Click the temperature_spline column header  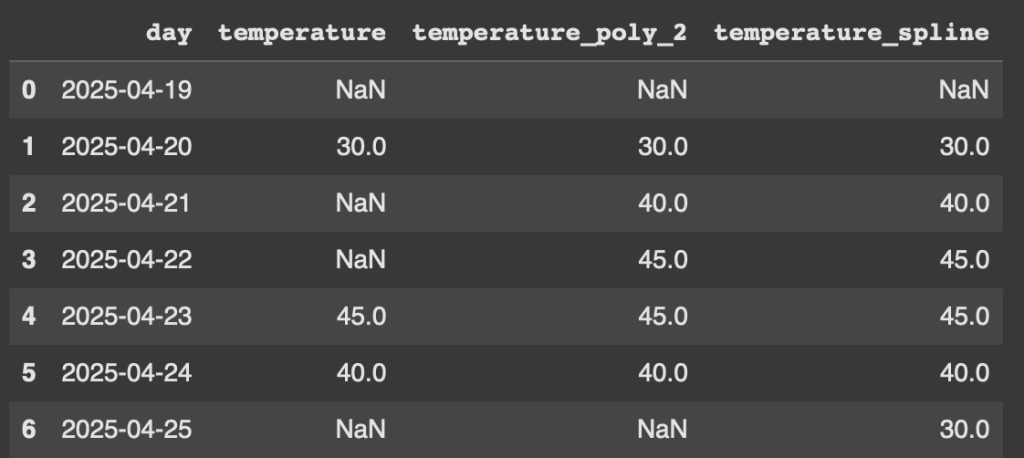[852, 33]
